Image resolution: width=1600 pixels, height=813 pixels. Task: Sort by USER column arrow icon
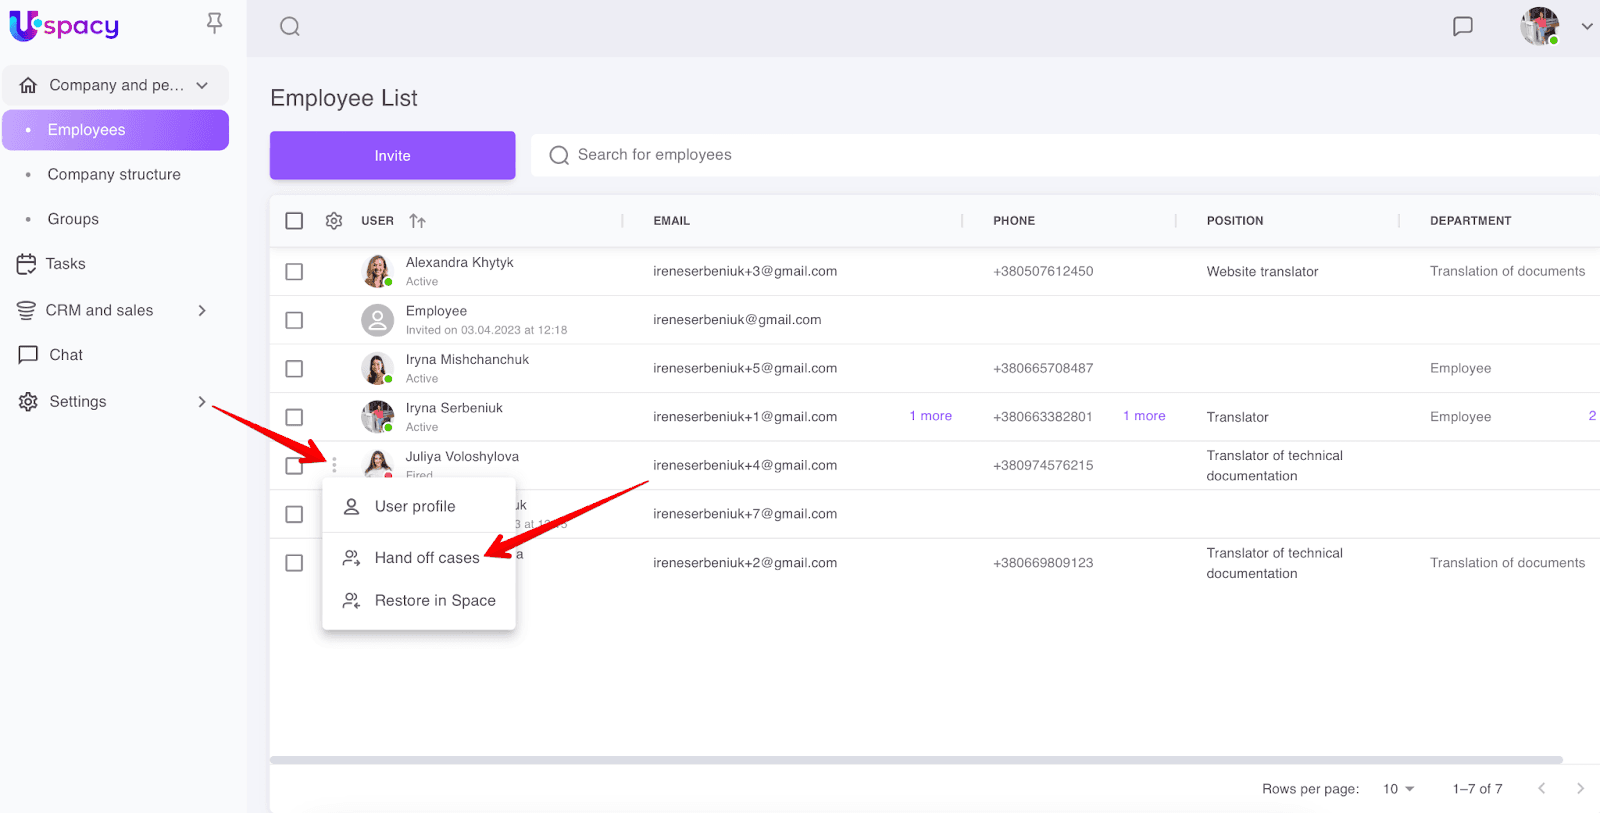[417, 221]
